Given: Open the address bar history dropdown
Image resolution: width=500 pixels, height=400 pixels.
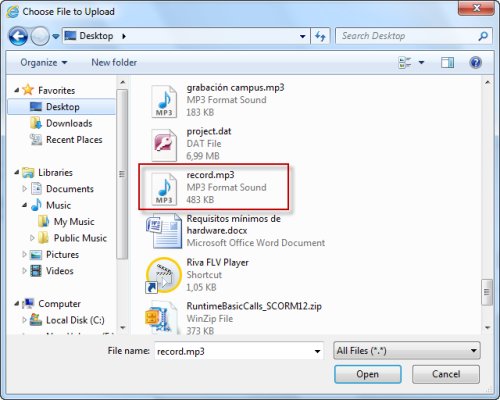Looking at the screenshot, I should 302,36.
